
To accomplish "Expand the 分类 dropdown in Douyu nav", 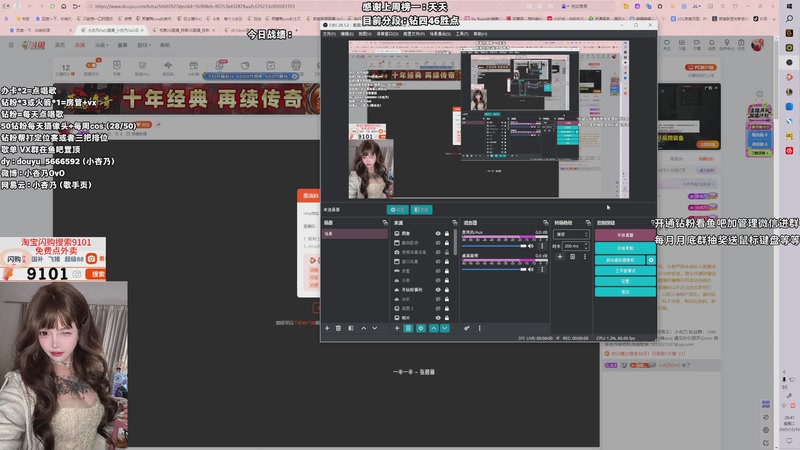I will pos(101,45).
